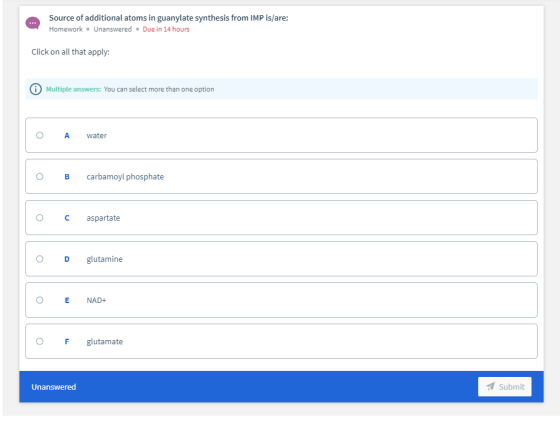Click the letter E option label
The height and width of the screenshot is (440, 560).
tap(67, 300)
